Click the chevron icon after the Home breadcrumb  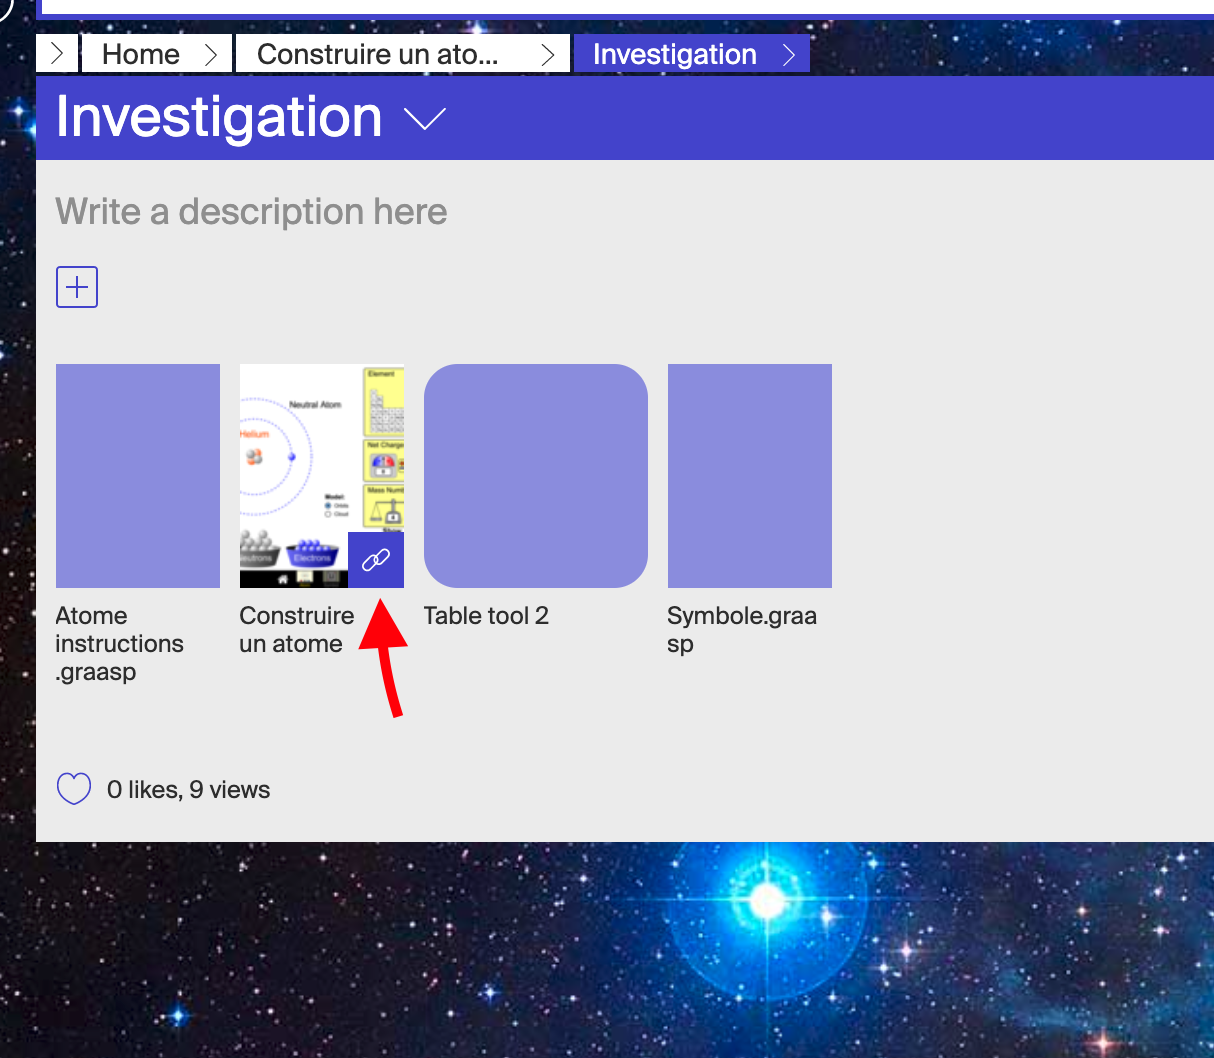[212, 53]
